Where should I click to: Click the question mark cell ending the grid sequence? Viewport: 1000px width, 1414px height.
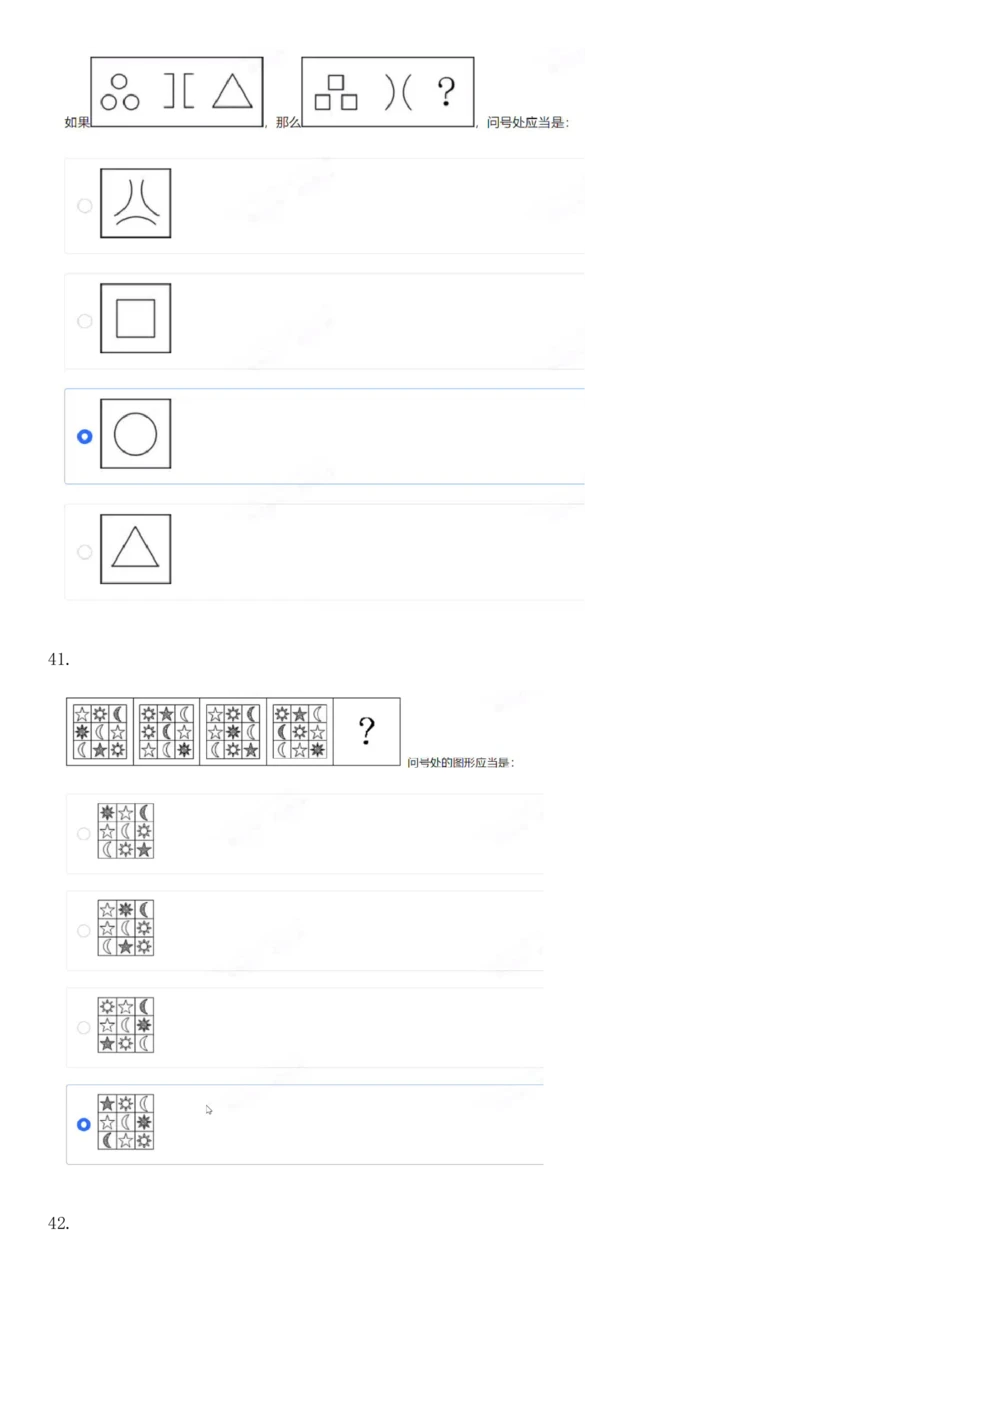(x=367, y=732)
